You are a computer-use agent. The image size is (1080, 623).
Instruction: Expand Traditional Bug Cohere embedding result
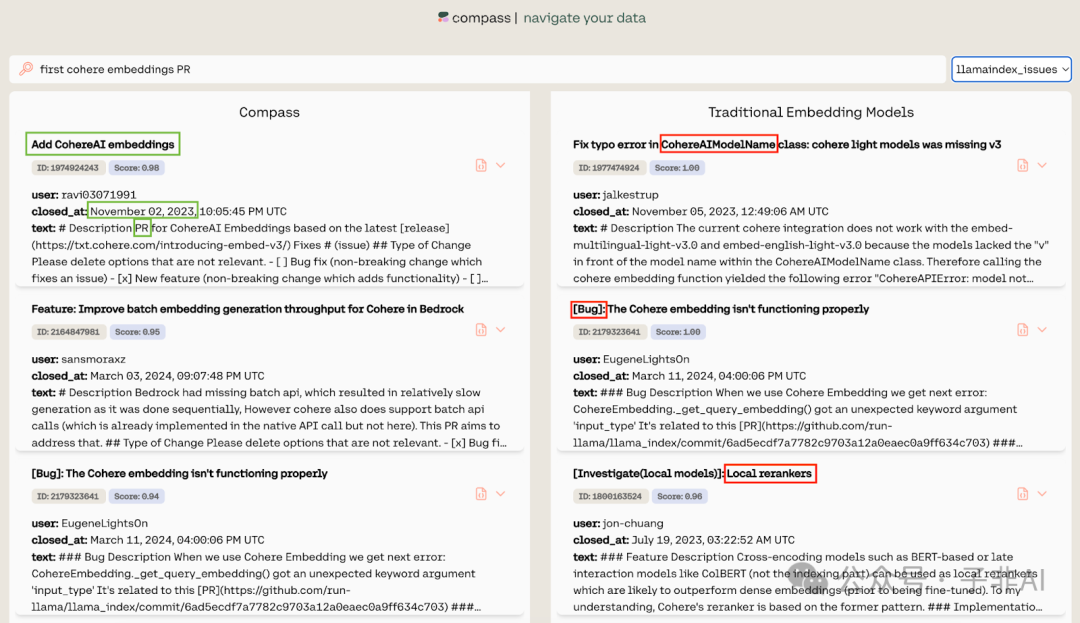click(1042, 330)
